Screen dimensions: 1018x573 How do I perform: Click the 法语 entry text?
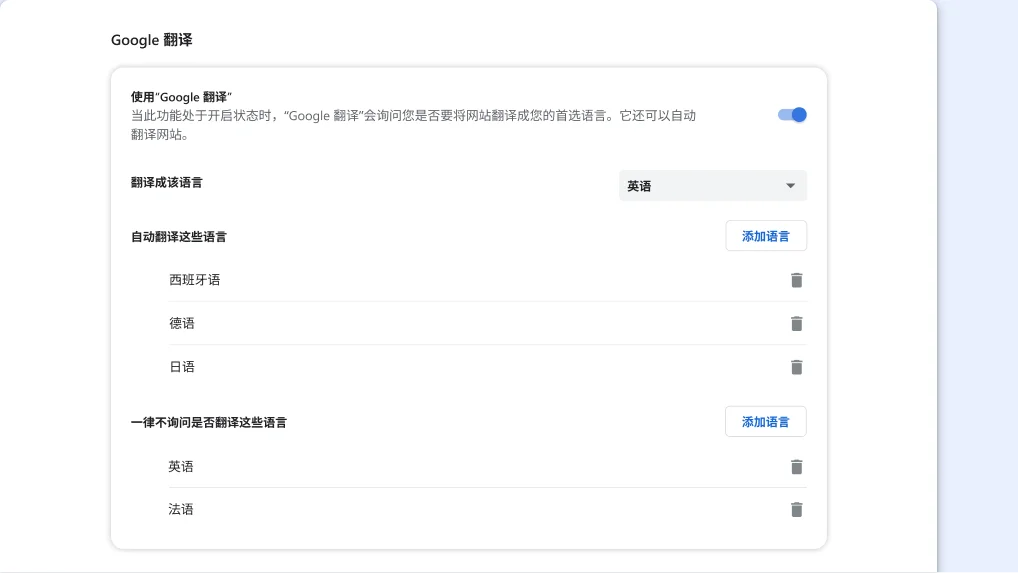pyautogui.click(x=181, y=509)
